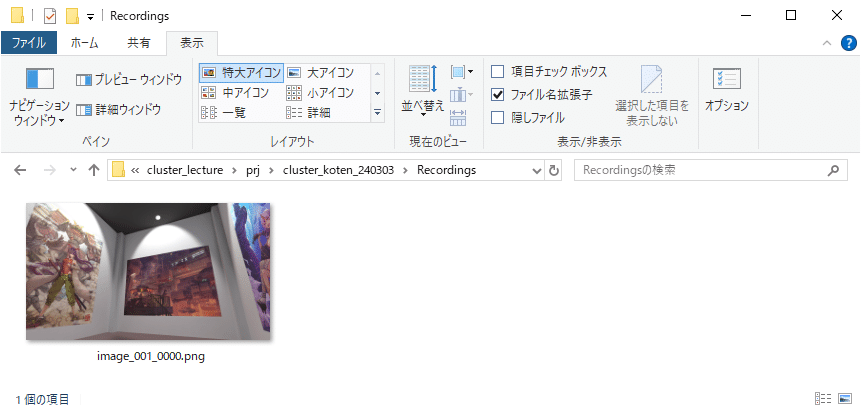Collapse the ribbon with the chevron
This screenshot has height=412, width=861.
[826, 43]
